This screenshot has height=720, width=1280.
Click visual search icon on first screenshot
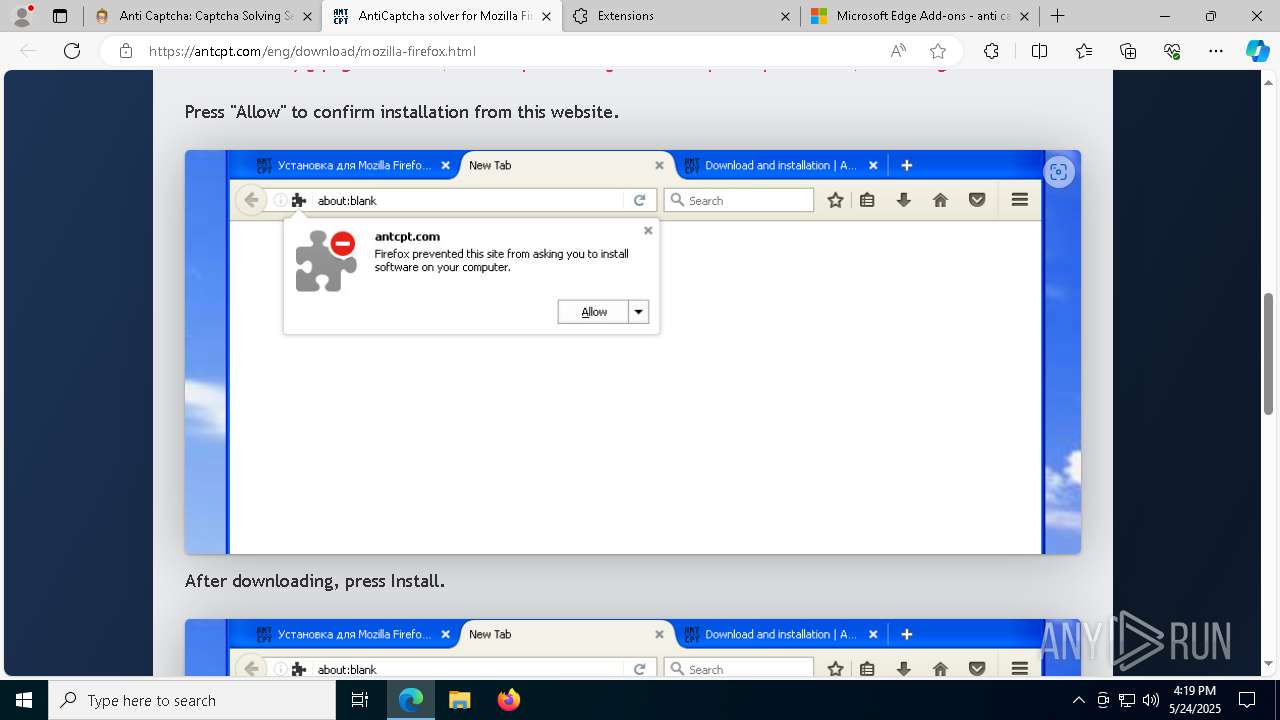click(1058, 172)
